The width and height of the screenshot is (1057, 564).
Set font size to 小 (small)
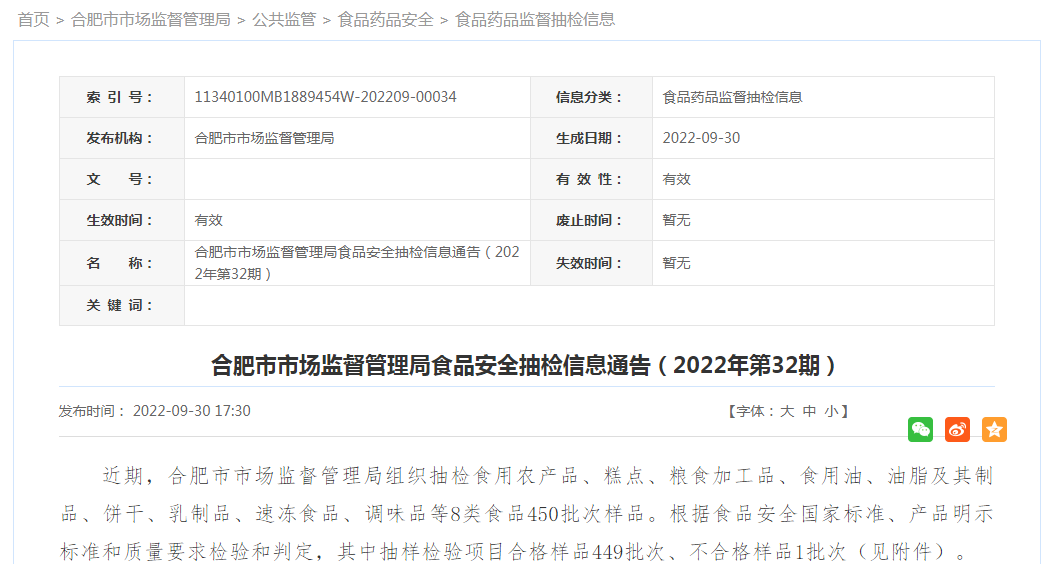point(830,411)
